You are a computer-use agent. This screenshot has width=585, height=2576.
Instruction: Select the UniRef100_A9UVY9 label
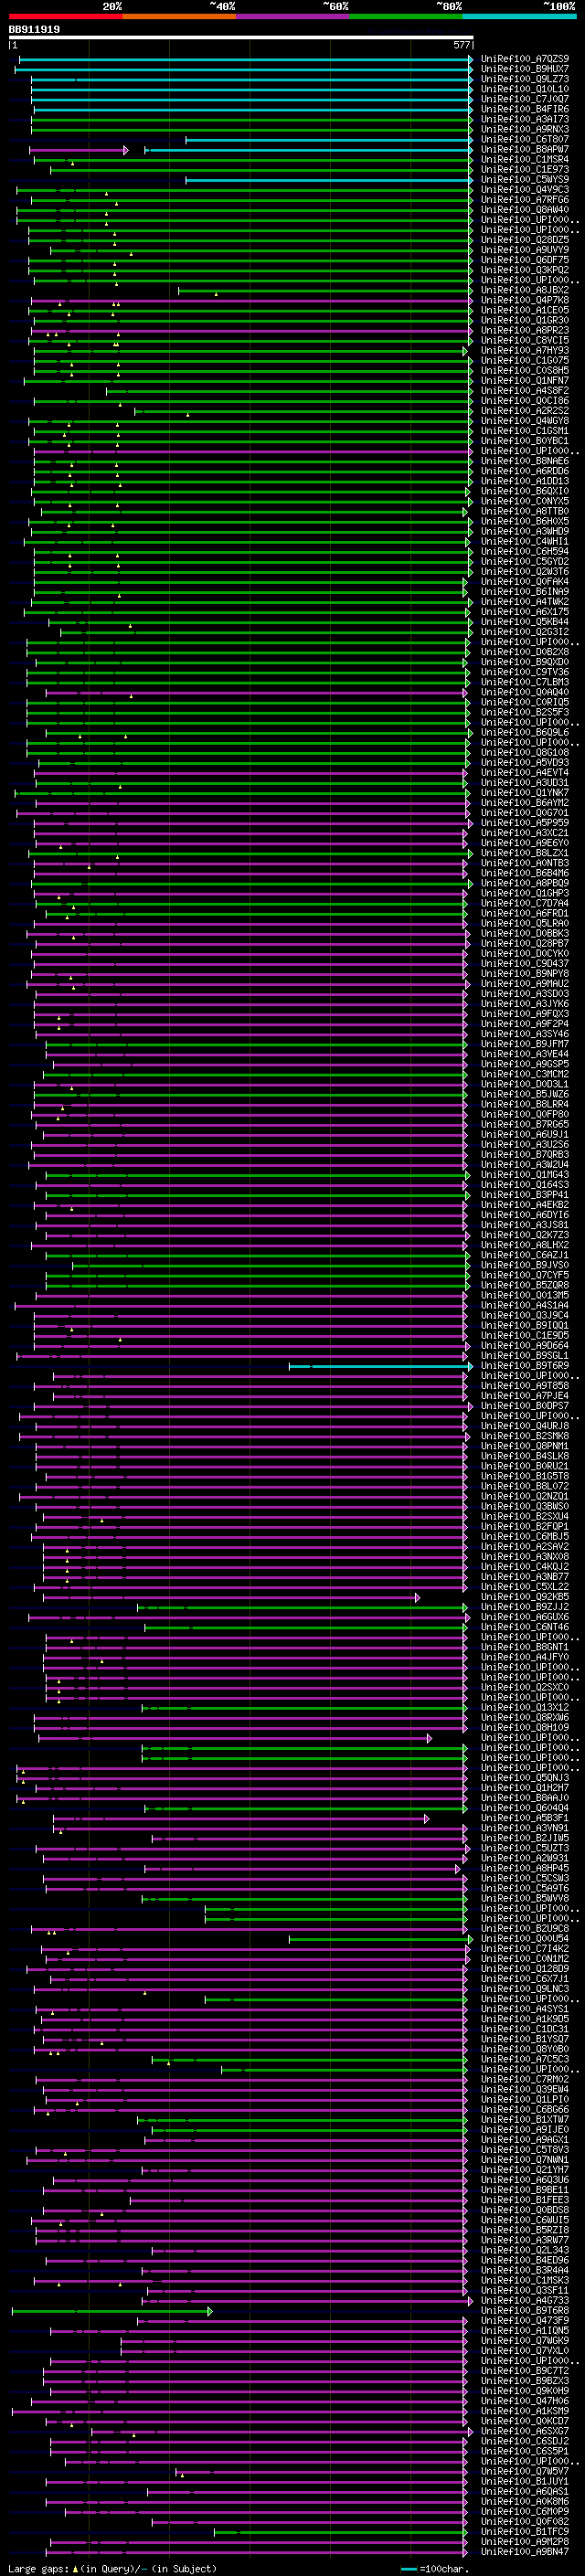(x=525, y=250)
